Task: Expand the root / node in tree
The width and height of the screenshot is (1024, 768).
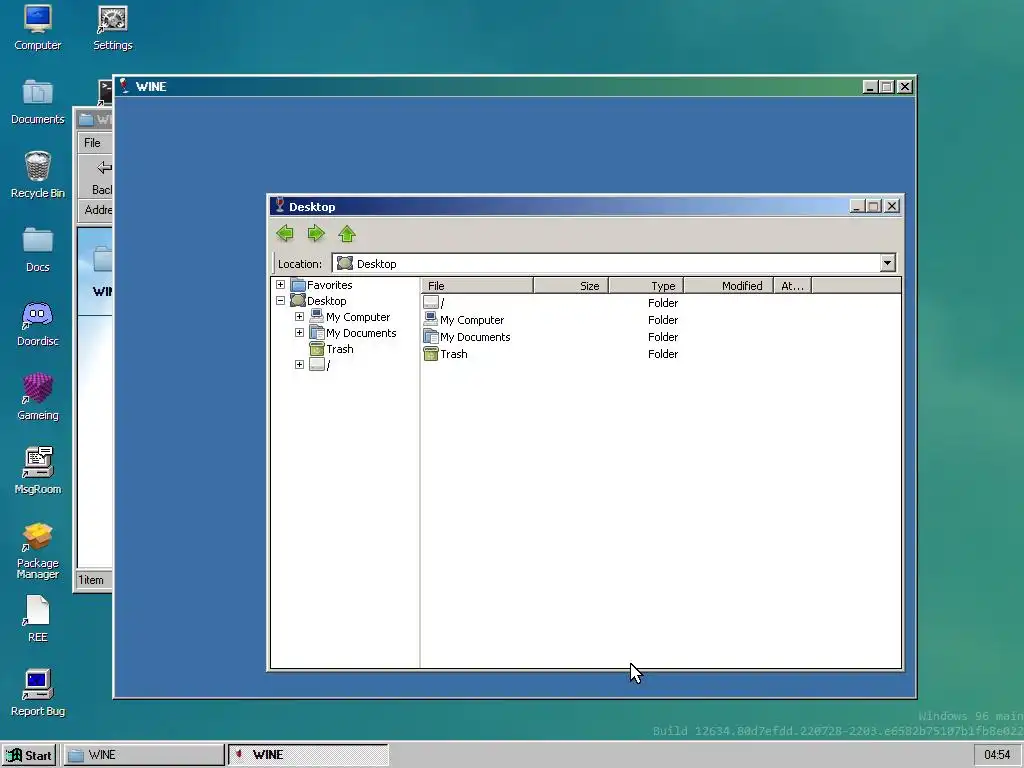Action: click(x=299, y=364)
